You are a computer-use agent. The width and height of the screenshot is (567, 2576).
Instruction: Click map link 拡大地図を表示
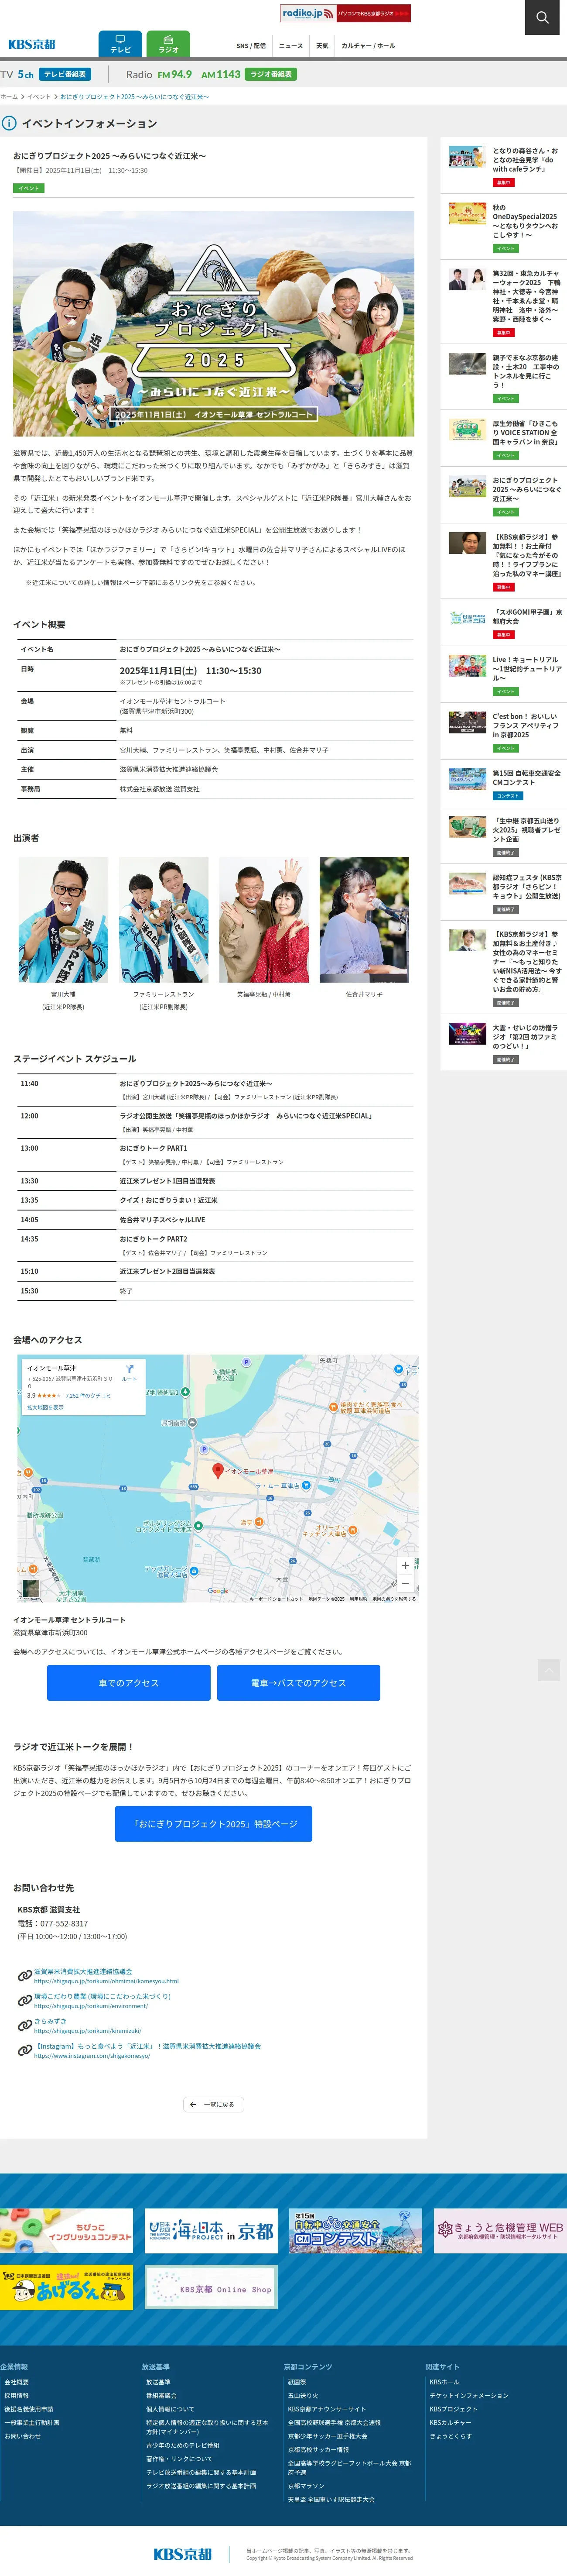point(45,1407)
